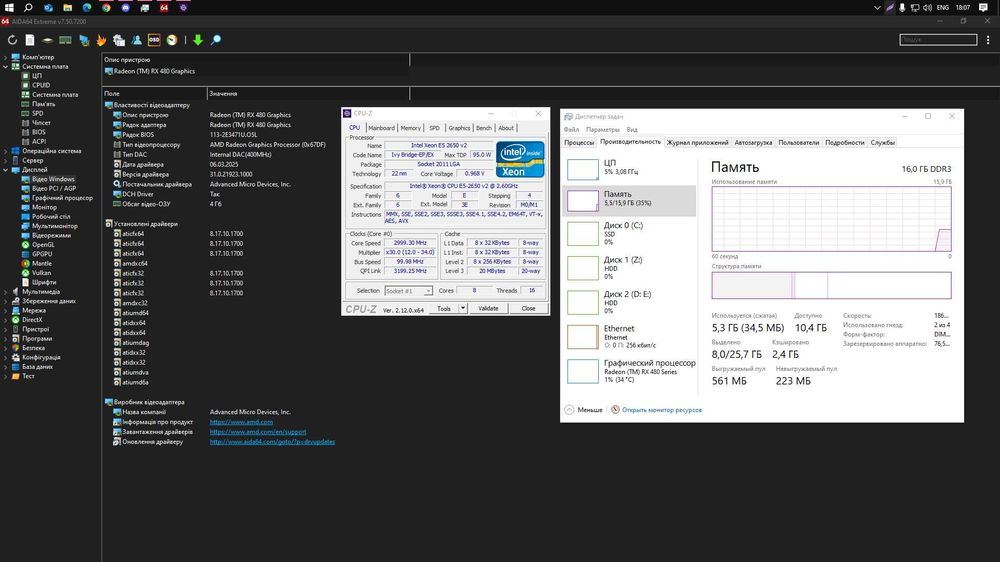Select the OpenGL tree item
This screenshot has height=562, width=1000.
coord(43,244)
